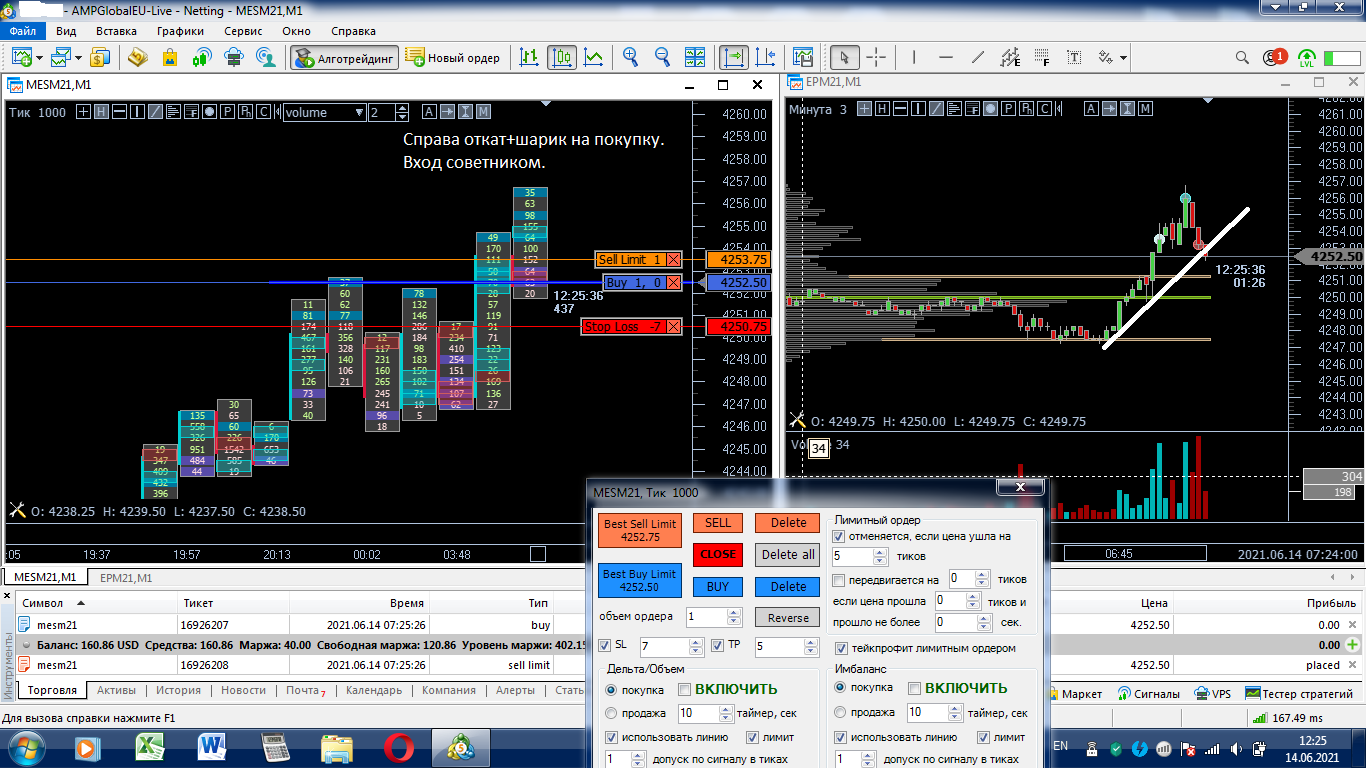Select the horizontal line drawing tool
This screenshot has height=768, width=1366.
point(946,58)
